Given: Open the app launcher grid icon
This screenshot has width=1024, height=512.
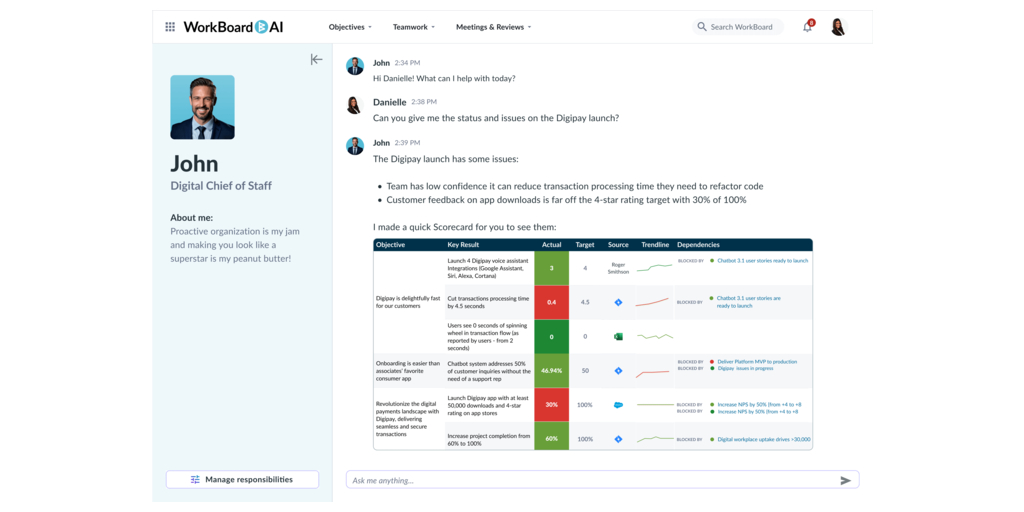Looking at the screenshot, I should (x=170, y=27).
